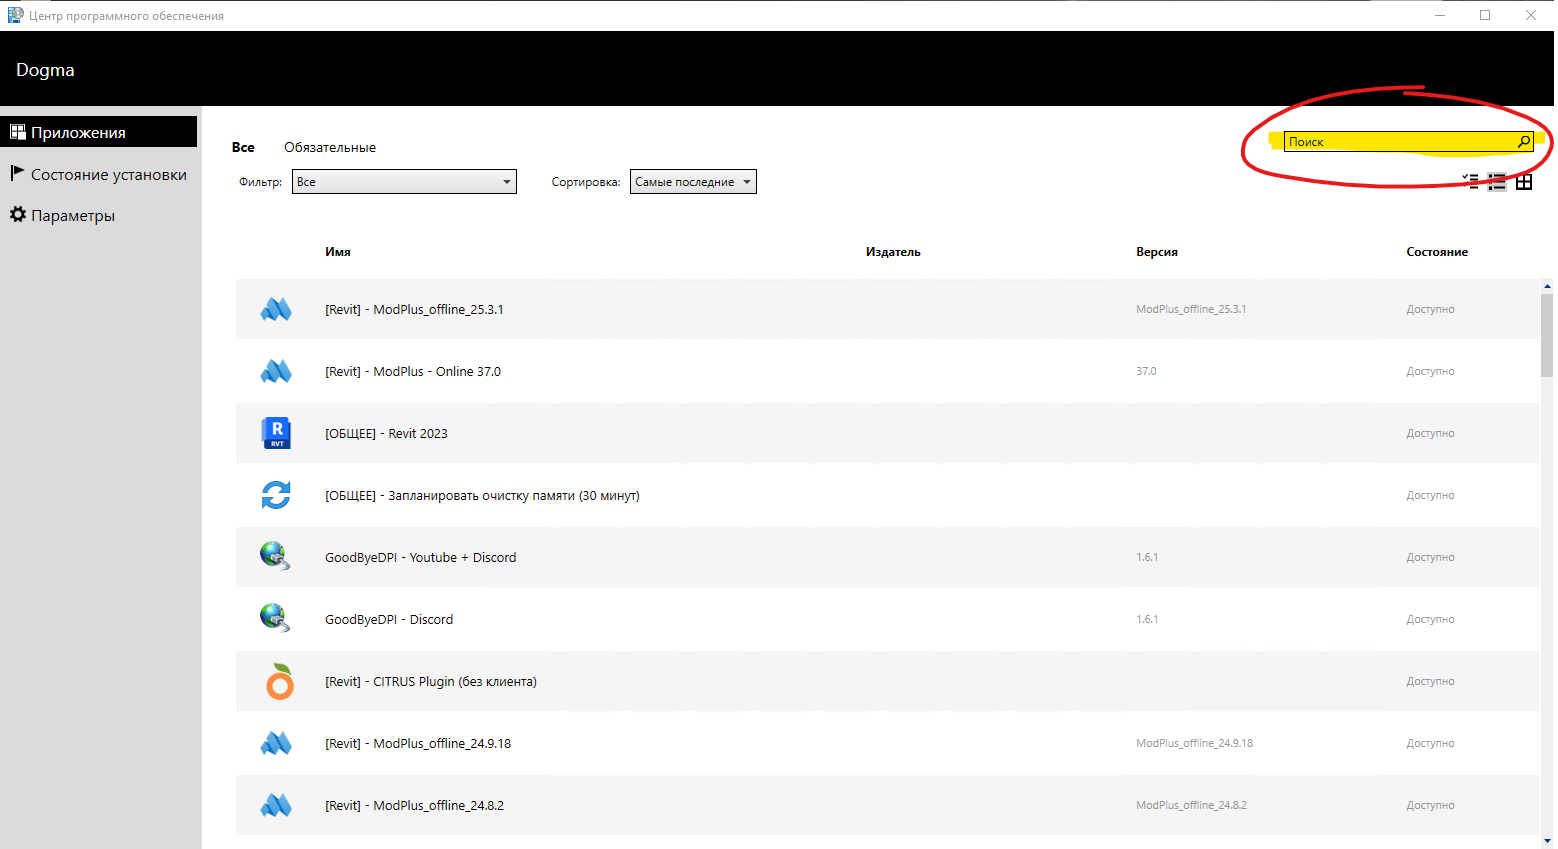The width and height of the screenshot is (1558, 849).
Task: Click the Revit 2023 app icon
Action: (276, 433)
